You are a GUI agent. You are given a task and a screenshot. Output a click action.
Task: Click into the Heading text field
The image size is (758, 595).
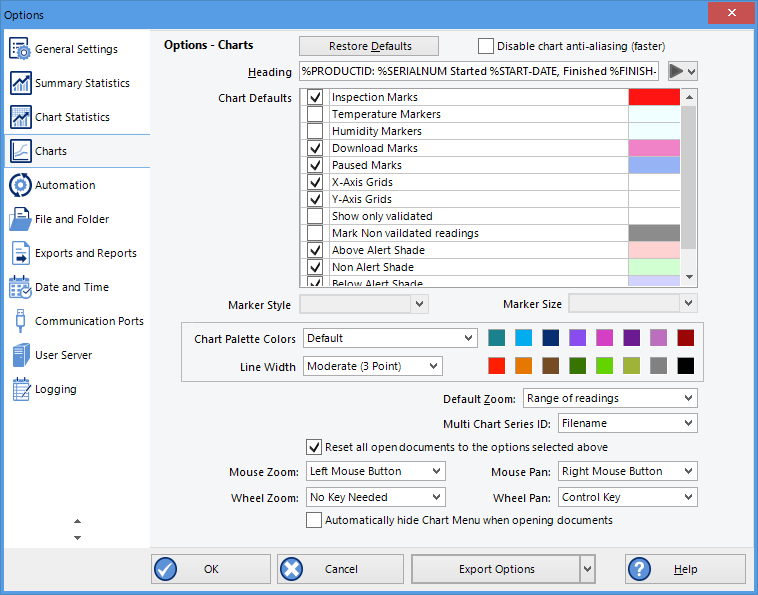(x=479, y=72)
